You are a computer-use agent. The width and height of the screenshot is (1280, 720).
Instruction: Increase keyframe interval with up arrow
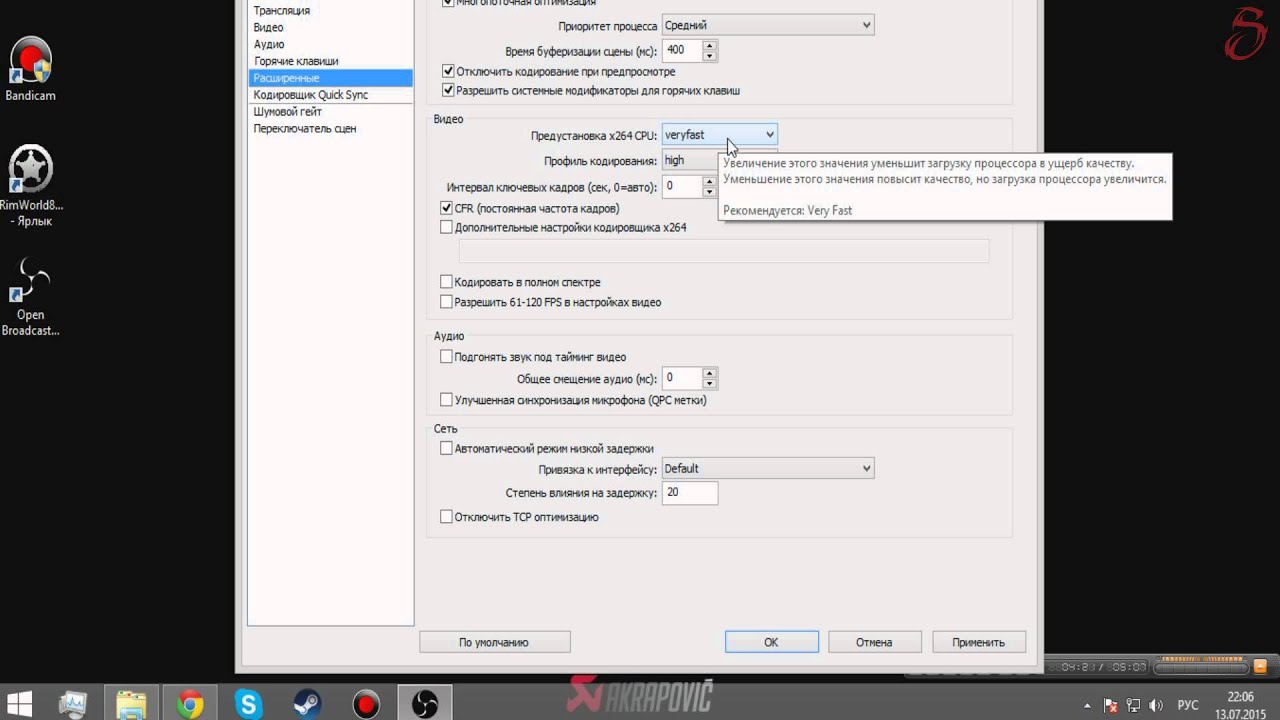point(710,181)
